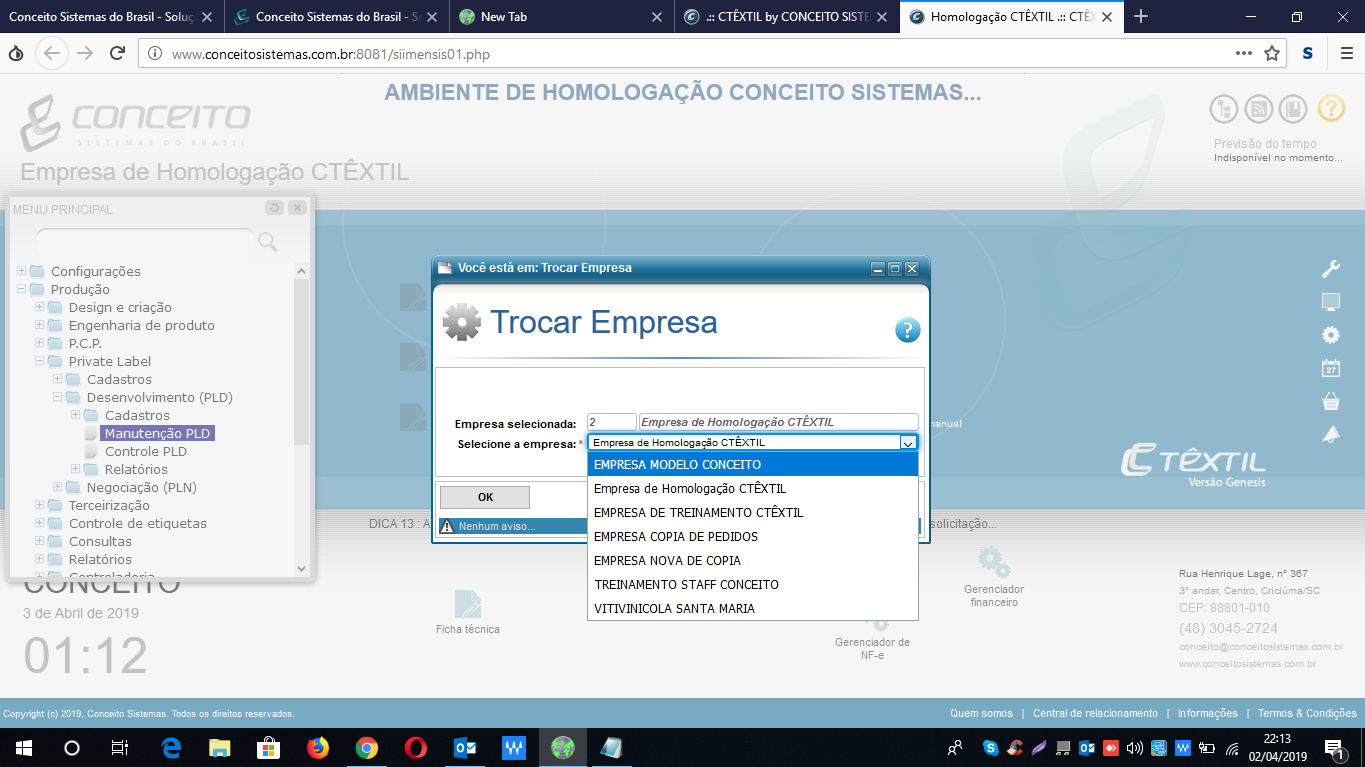This screenshot has width=1365, height=767.
Task: Open a new browser tab with plus
Action: click(1141, 16)
